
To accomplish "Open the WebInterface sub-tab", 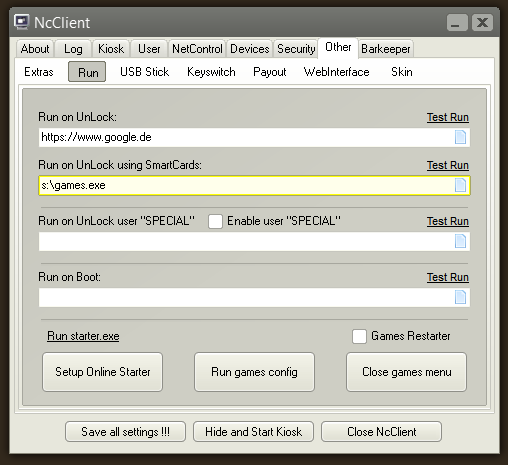I will pos(336,72).
